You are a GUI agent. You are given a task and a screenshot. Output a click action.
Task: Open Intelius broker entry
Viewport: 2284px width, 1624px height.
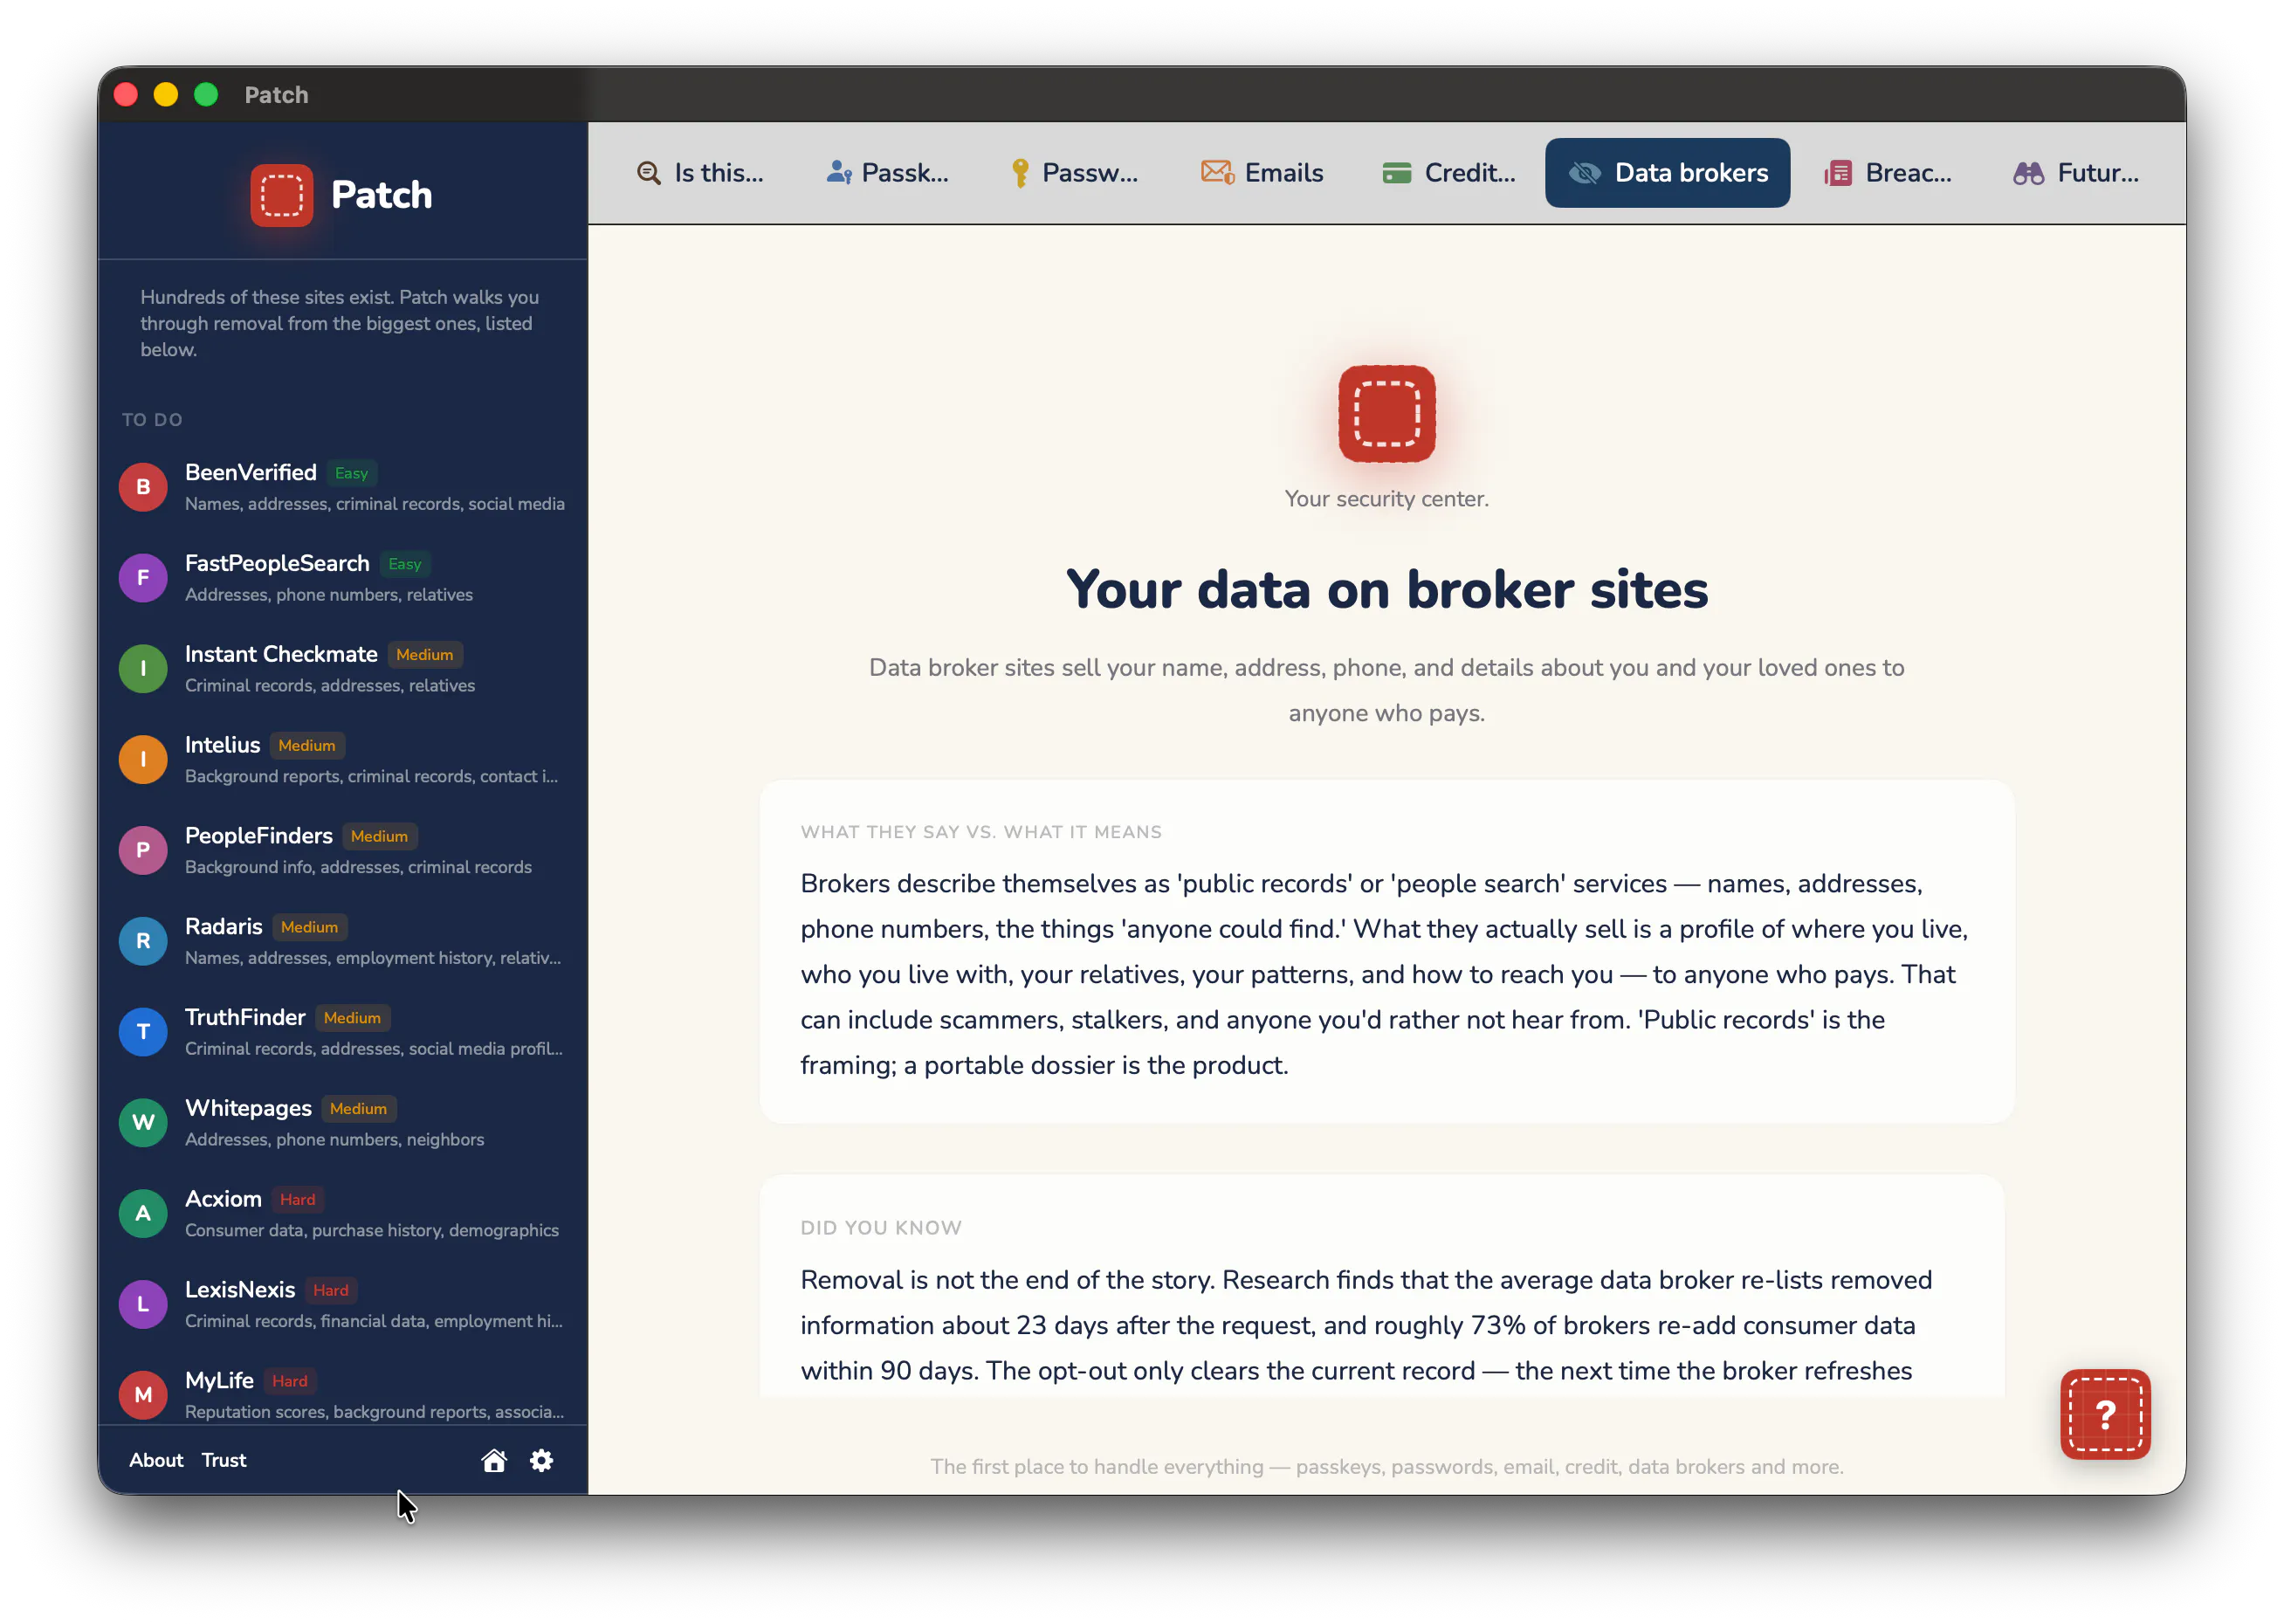coord(343,760)
